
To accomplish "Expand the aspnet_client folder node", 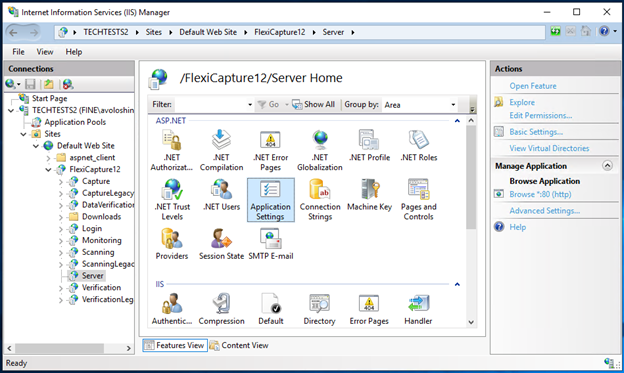I will point(49,158).
